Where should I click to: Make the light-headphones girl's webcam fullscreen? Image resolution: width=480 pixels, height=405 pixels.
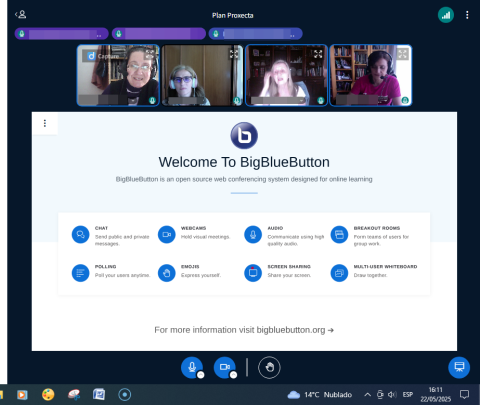click(x=234, y=54)
